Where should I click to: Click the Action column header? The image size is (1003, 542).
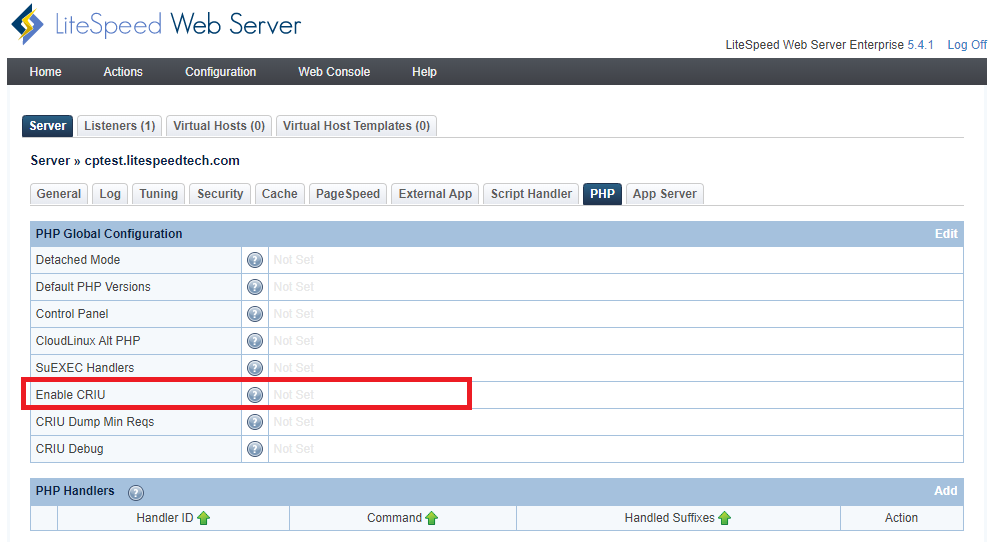click(901, 518)
